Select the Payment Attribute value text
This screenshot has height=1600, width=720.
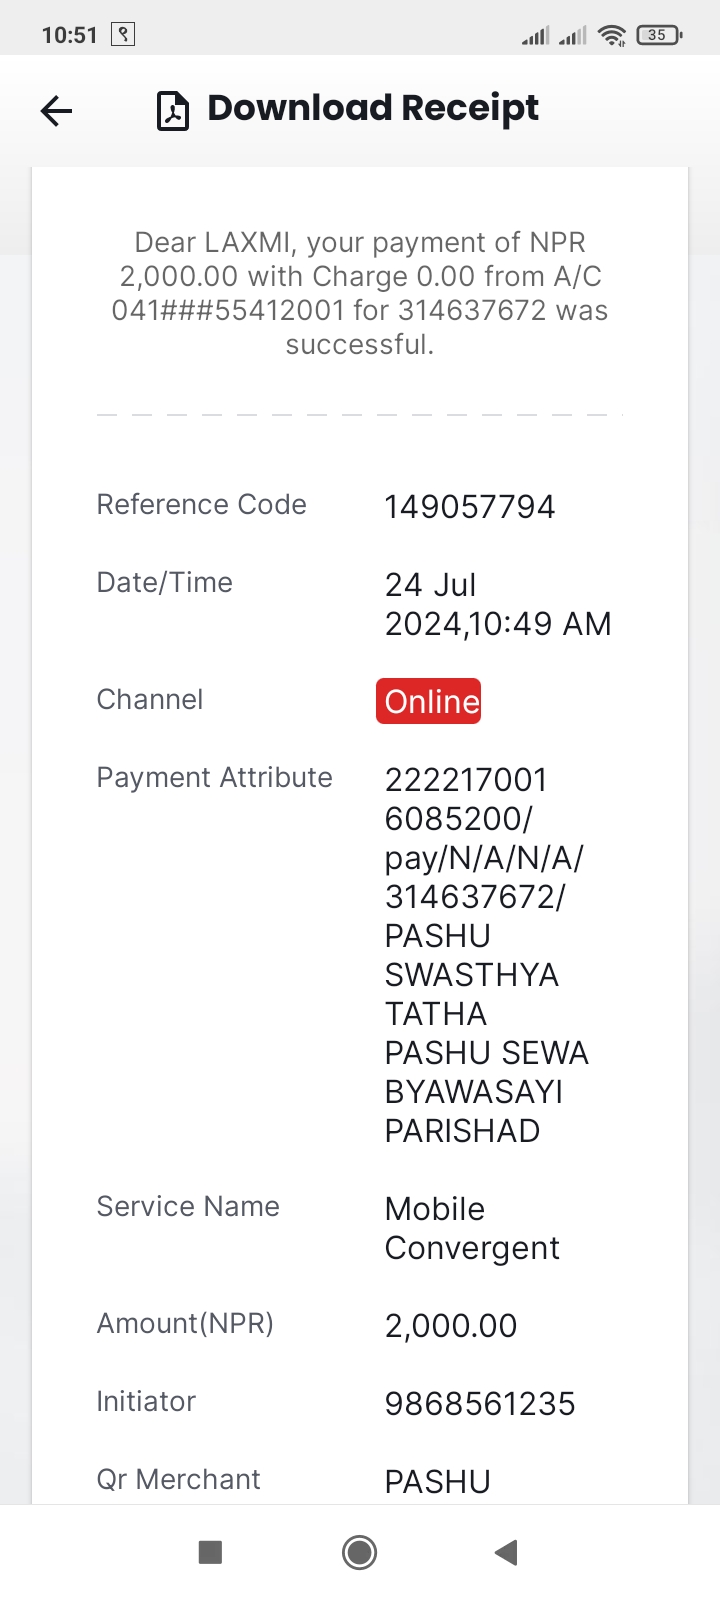486,955
